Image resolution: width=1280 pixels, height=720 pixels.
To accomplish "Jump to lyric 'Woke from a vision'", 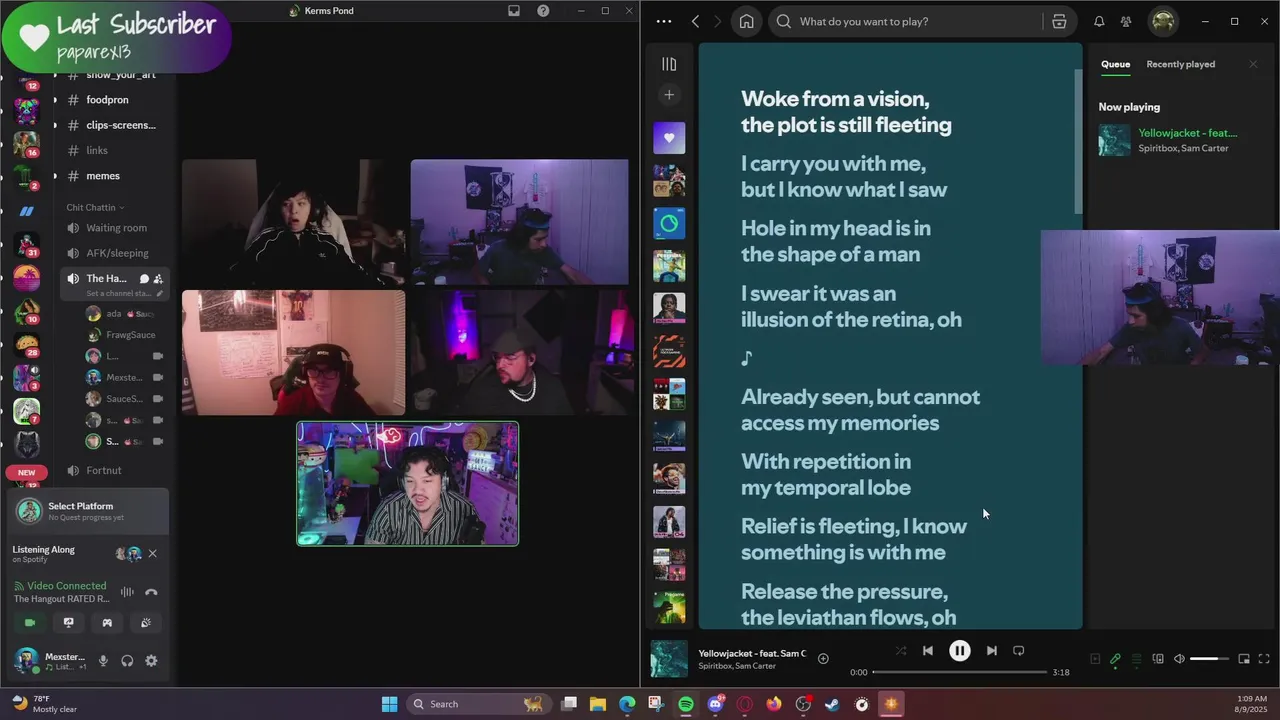I will (x=846, y=112).
